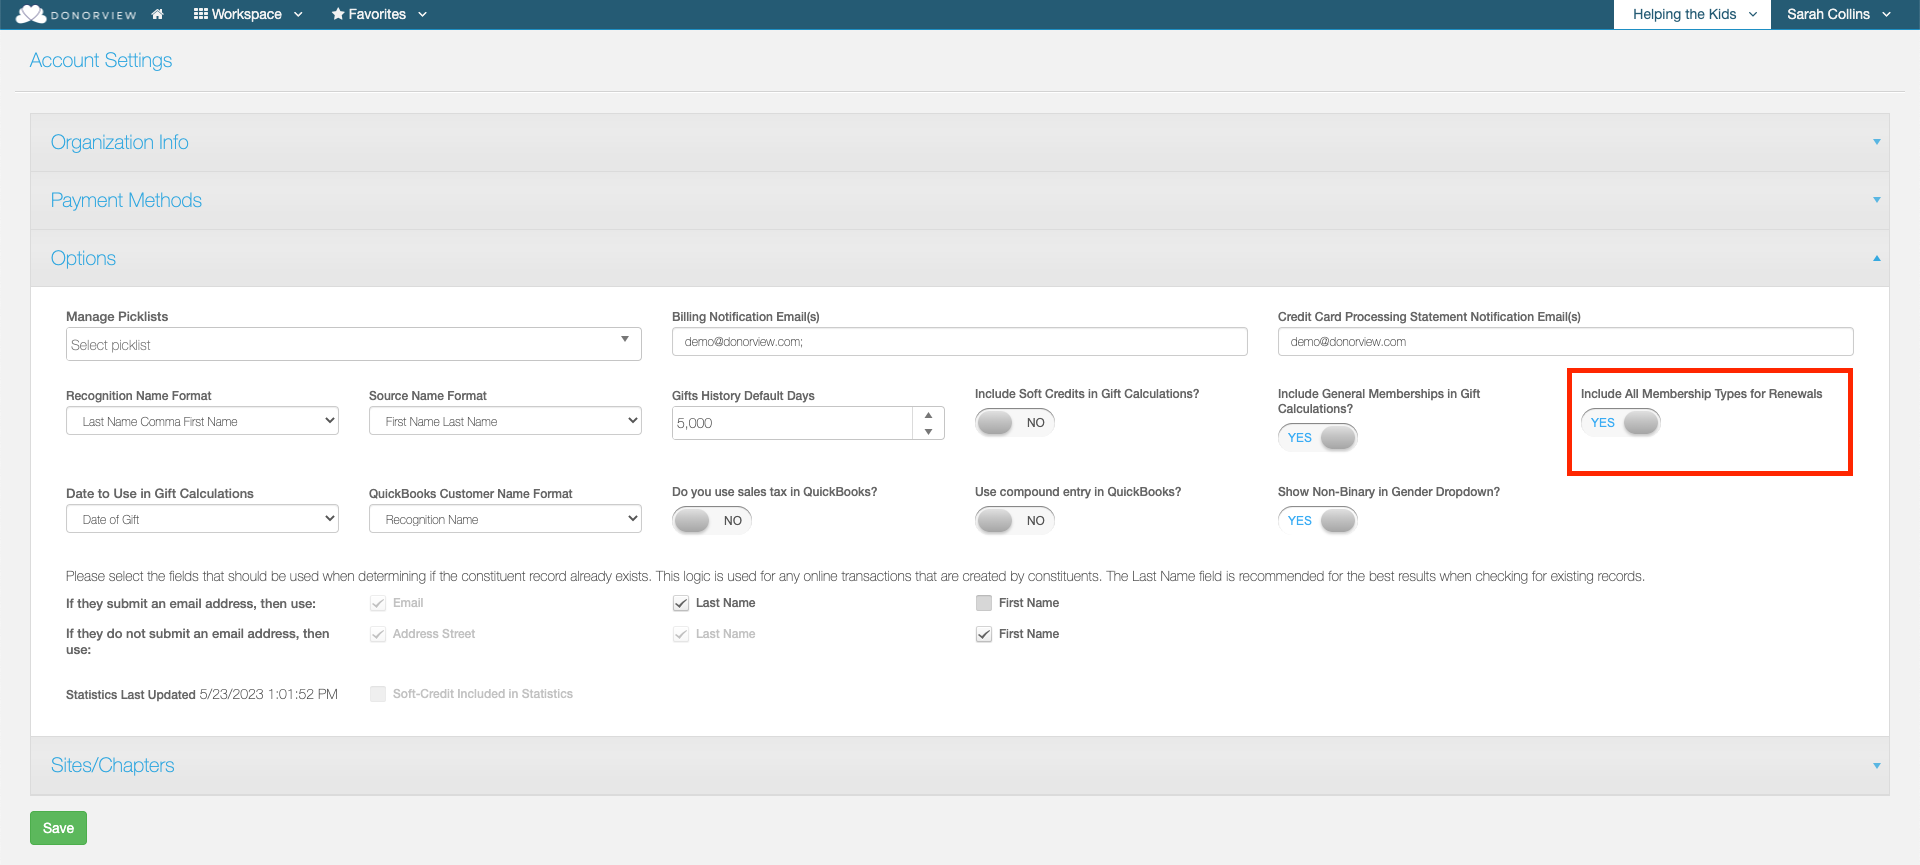Click the disabled Address Street checkbox
The height and width of the screenshot is (865, 1920).
click(x=378, y=634)
